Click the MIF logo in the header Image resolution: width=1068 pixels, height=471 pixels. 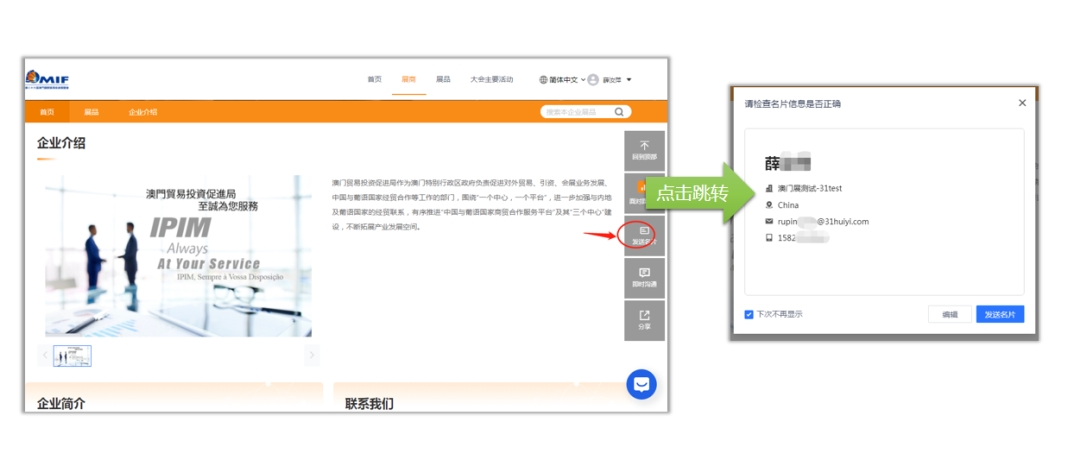point(47,79)
